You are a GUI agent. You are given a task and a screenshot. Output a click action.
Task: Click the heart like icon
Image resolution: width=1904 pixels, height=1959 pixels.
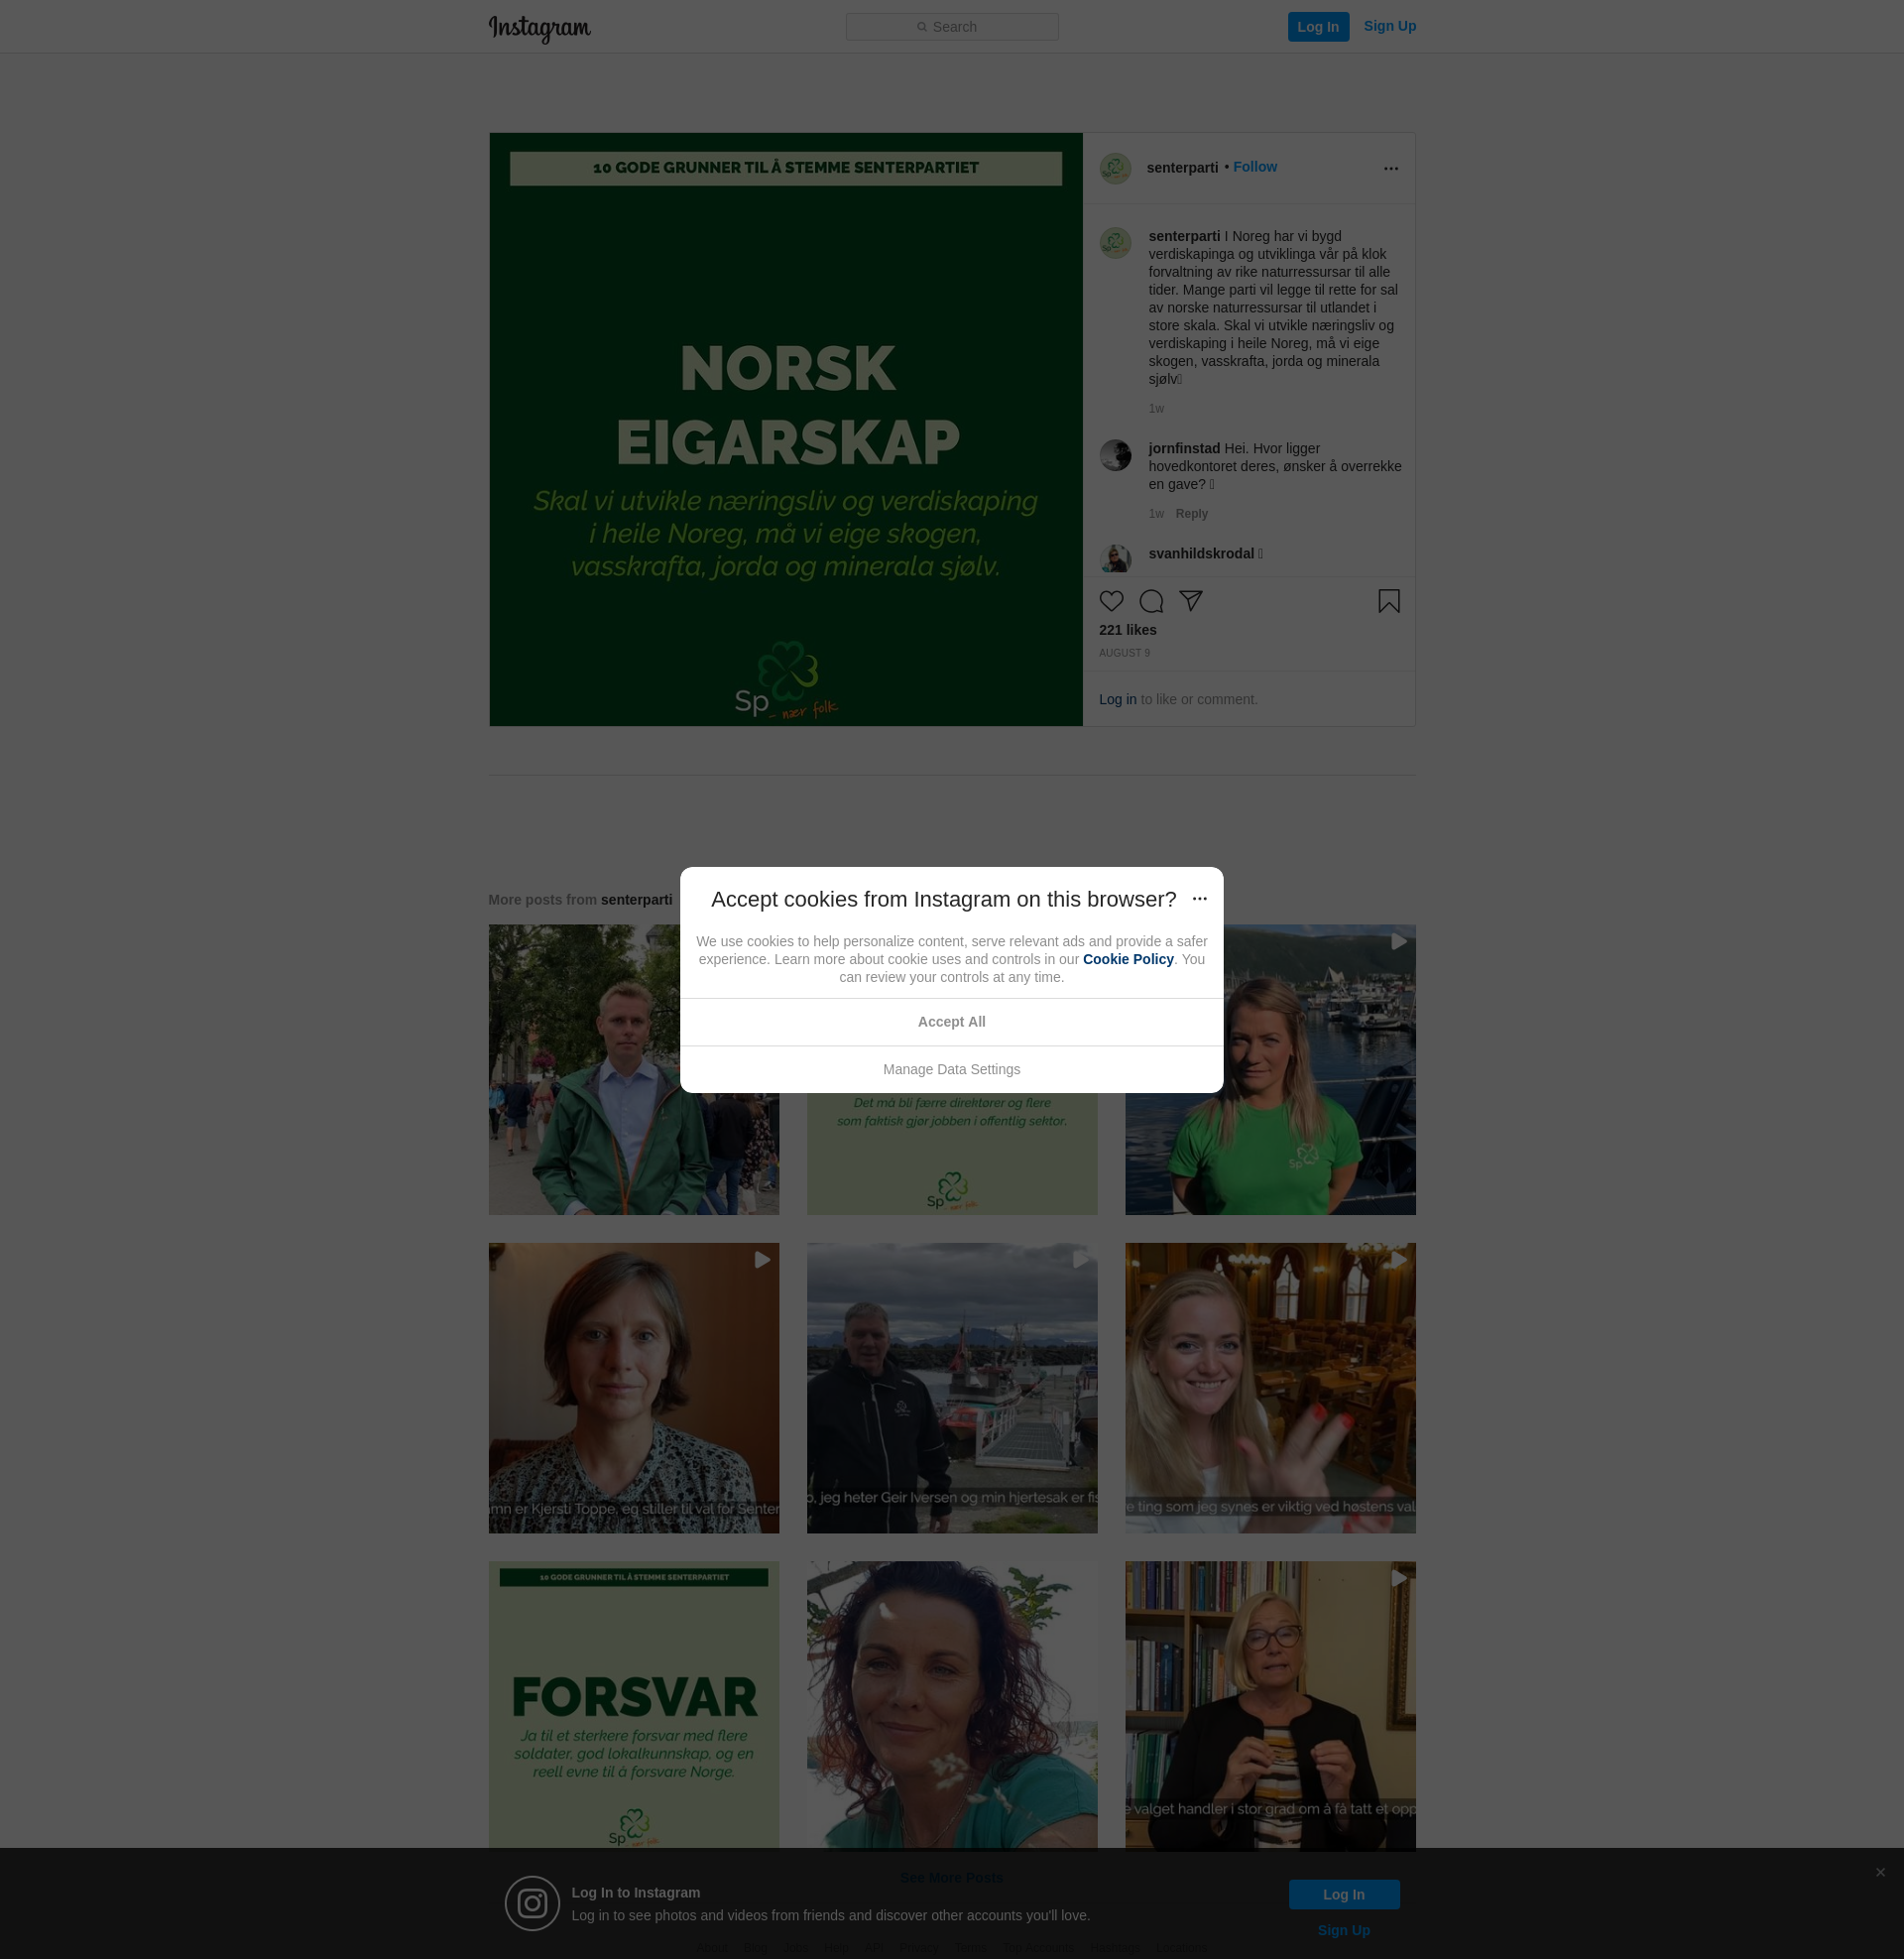point(1111,601)
